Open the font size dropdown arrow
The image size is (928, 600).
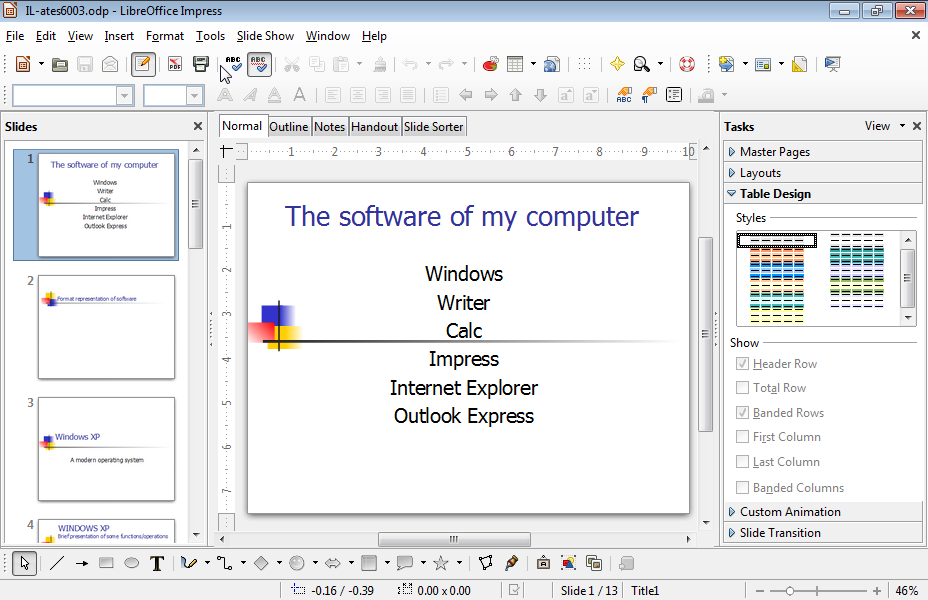tap(194, 95)
